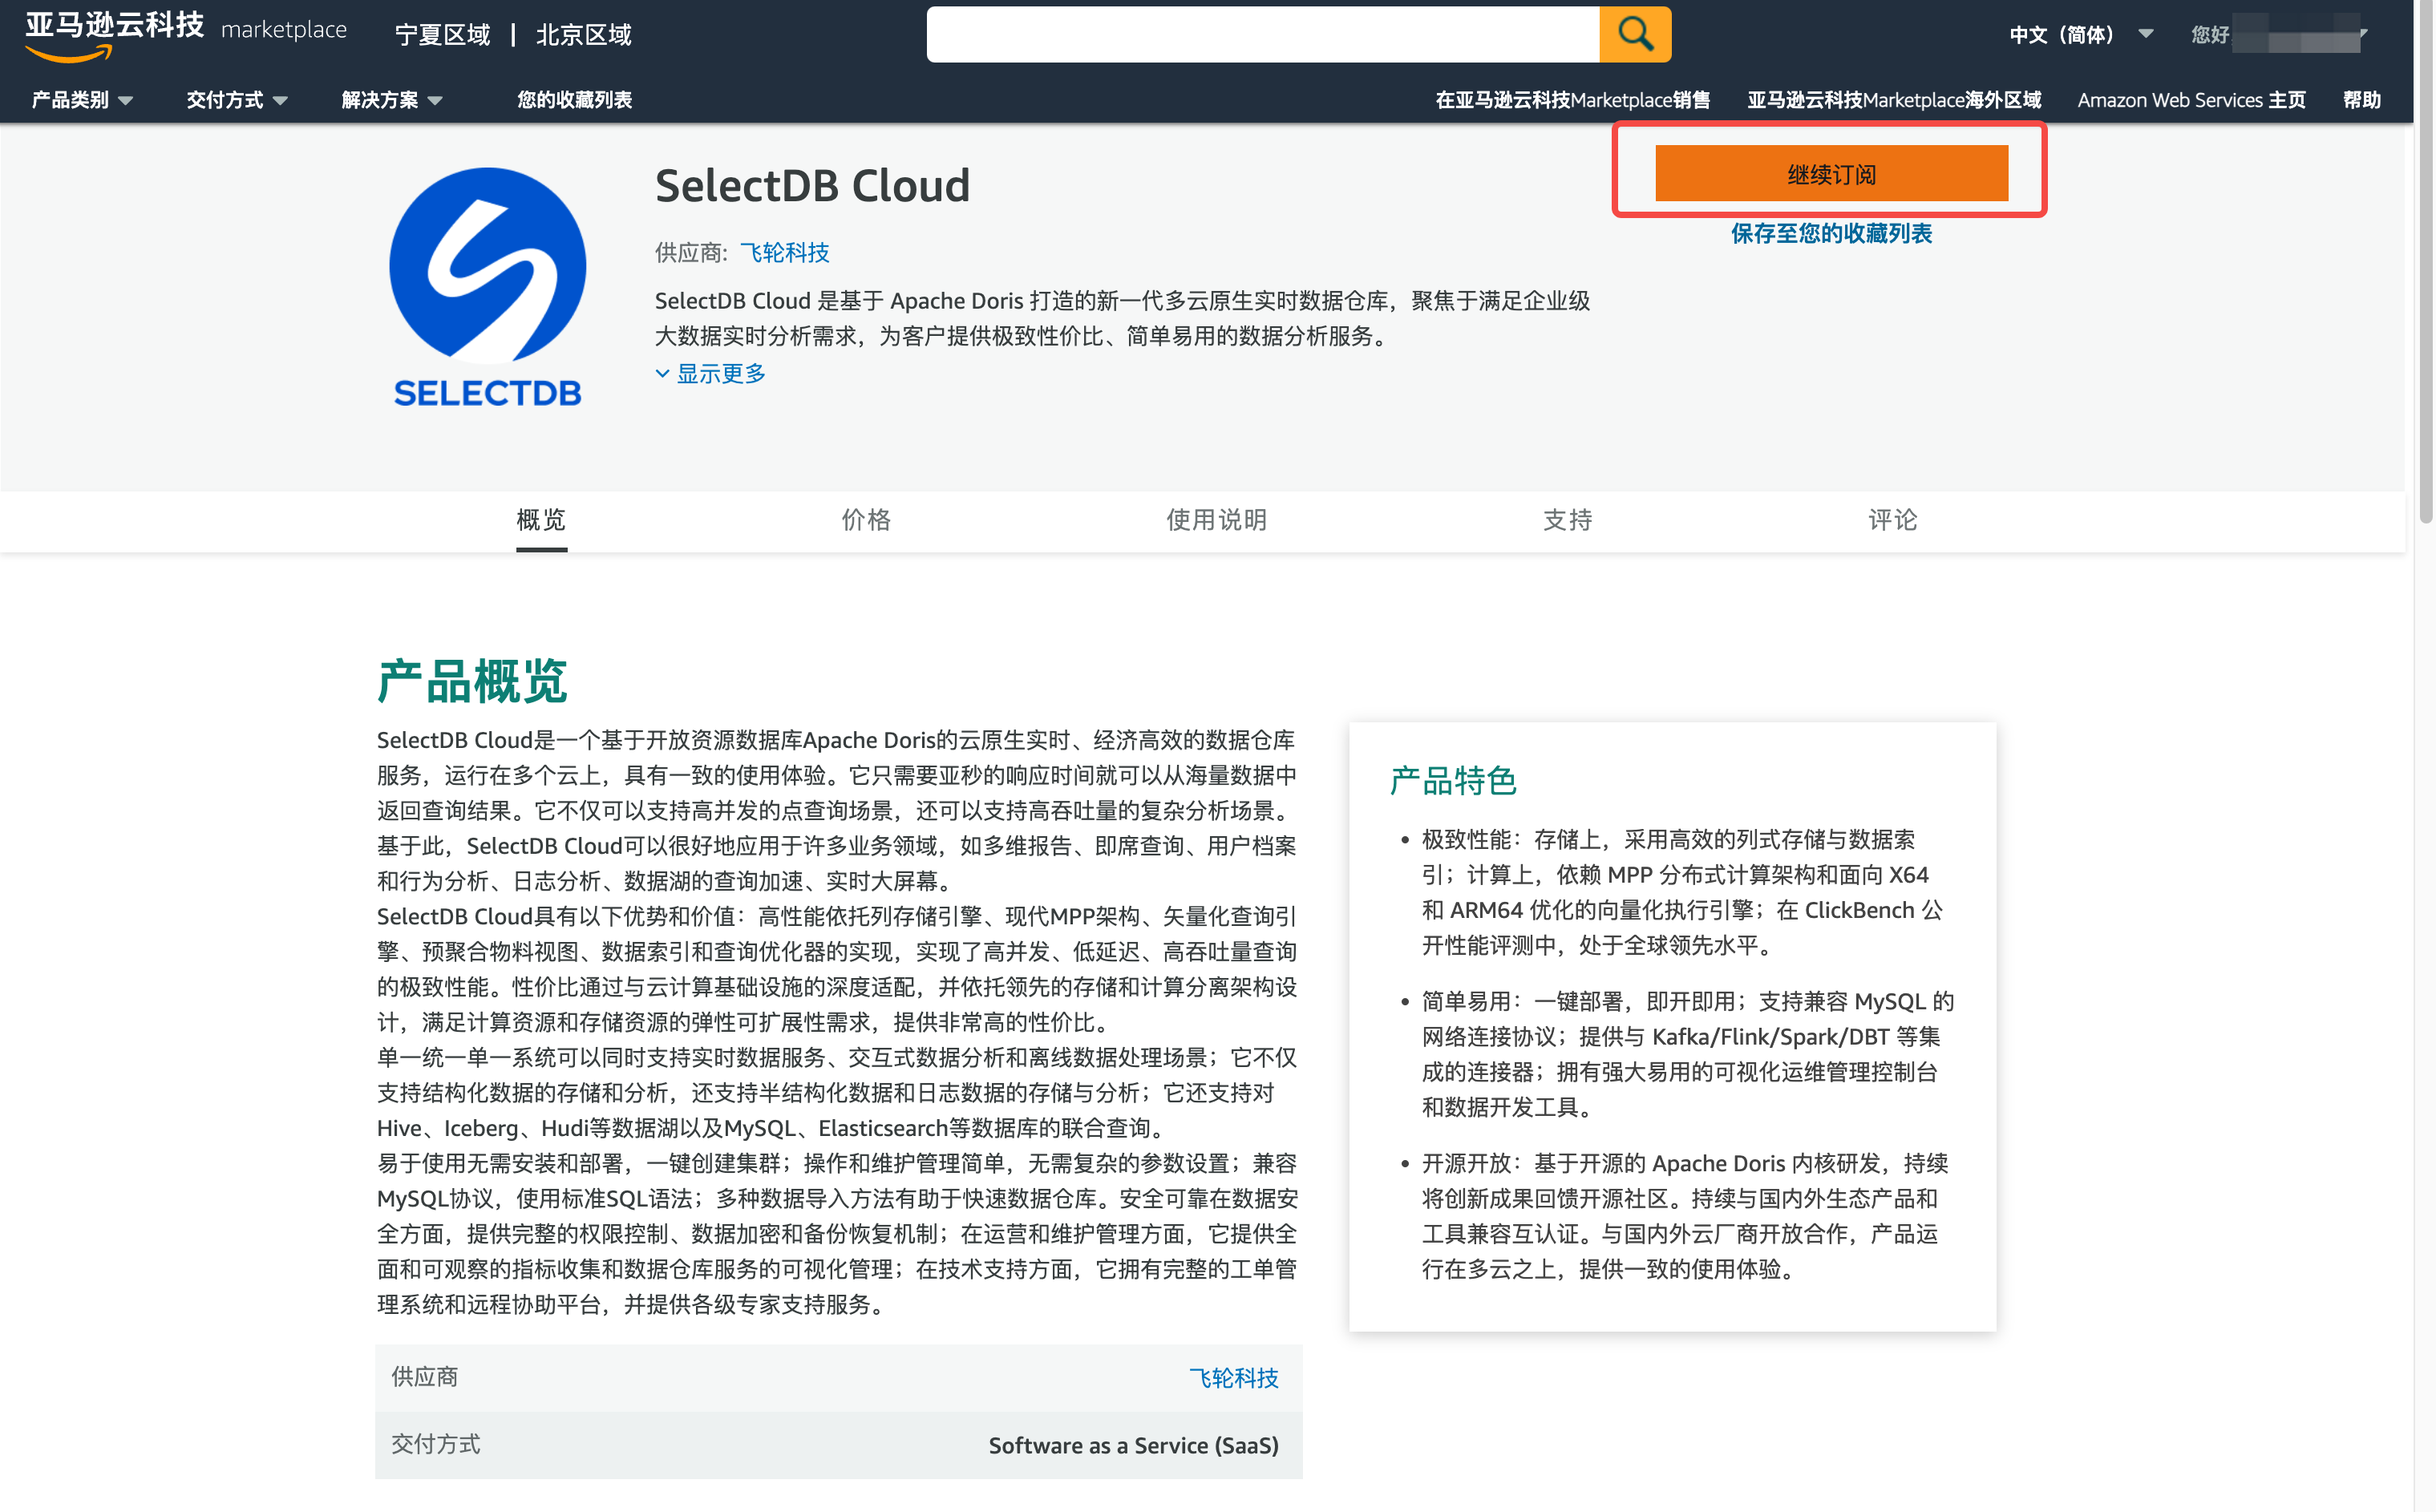
Task: Click the 帮助 help link
Action: pyautogui.click(x=2361, y=100)
